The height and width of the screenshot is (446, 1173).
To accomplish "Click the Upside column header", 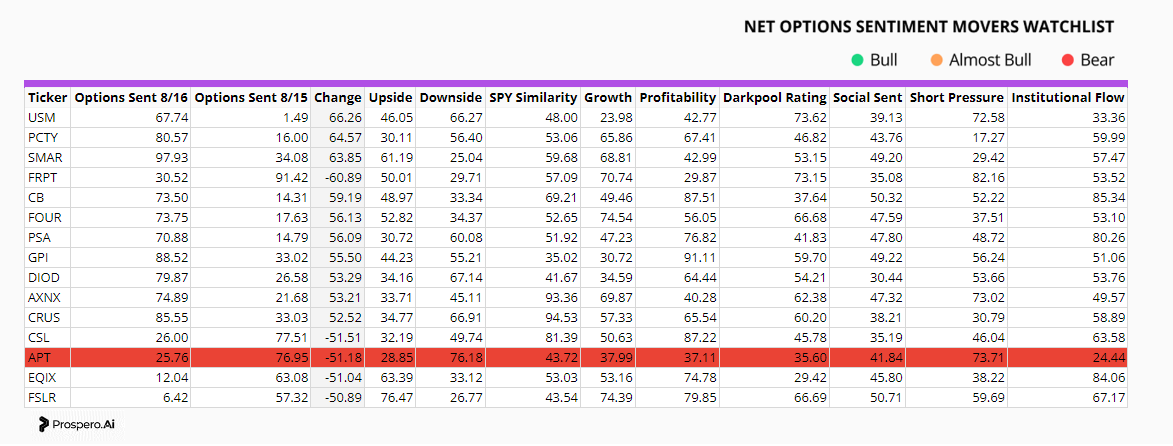I will (x=391, y=98).
